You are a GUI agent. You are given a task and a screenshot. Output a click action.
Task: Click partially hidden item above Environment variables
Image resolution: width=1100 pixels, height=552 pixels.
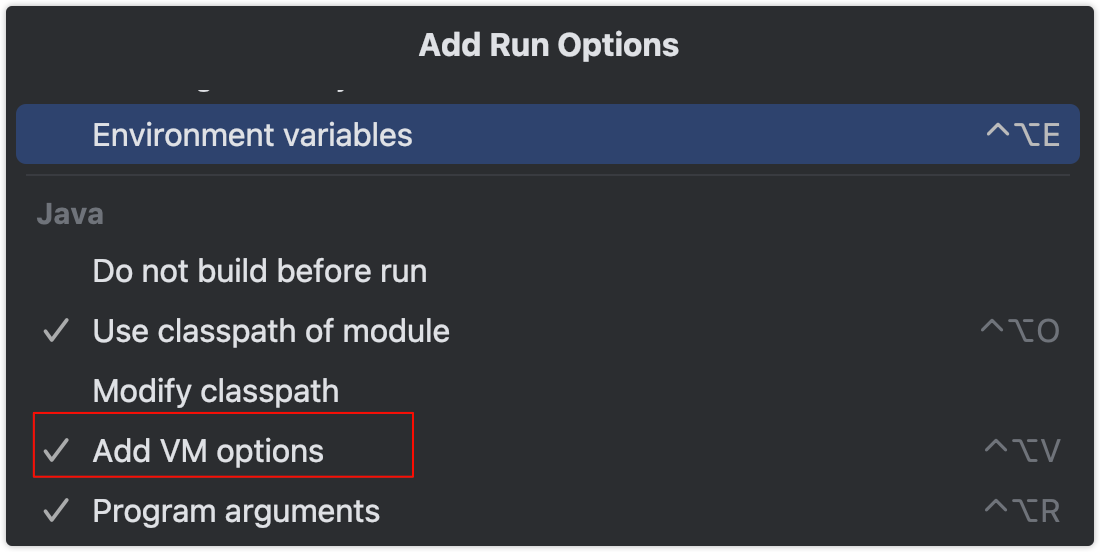pos(250,90)
